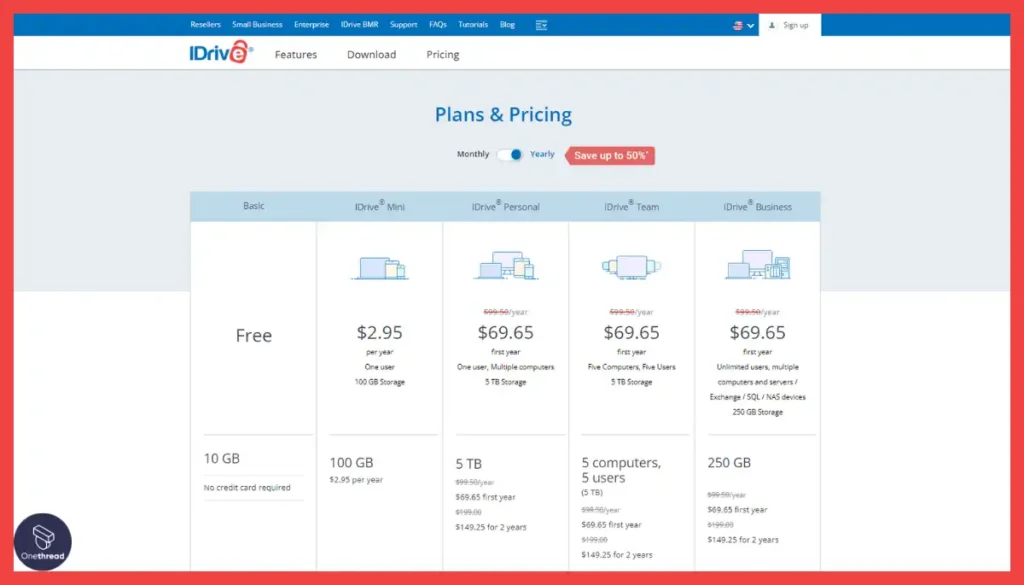Click the $69.65 price under IDrive Business
Image resolution: width=1024 pixels, height=585 pixels.
pos(758,332)
